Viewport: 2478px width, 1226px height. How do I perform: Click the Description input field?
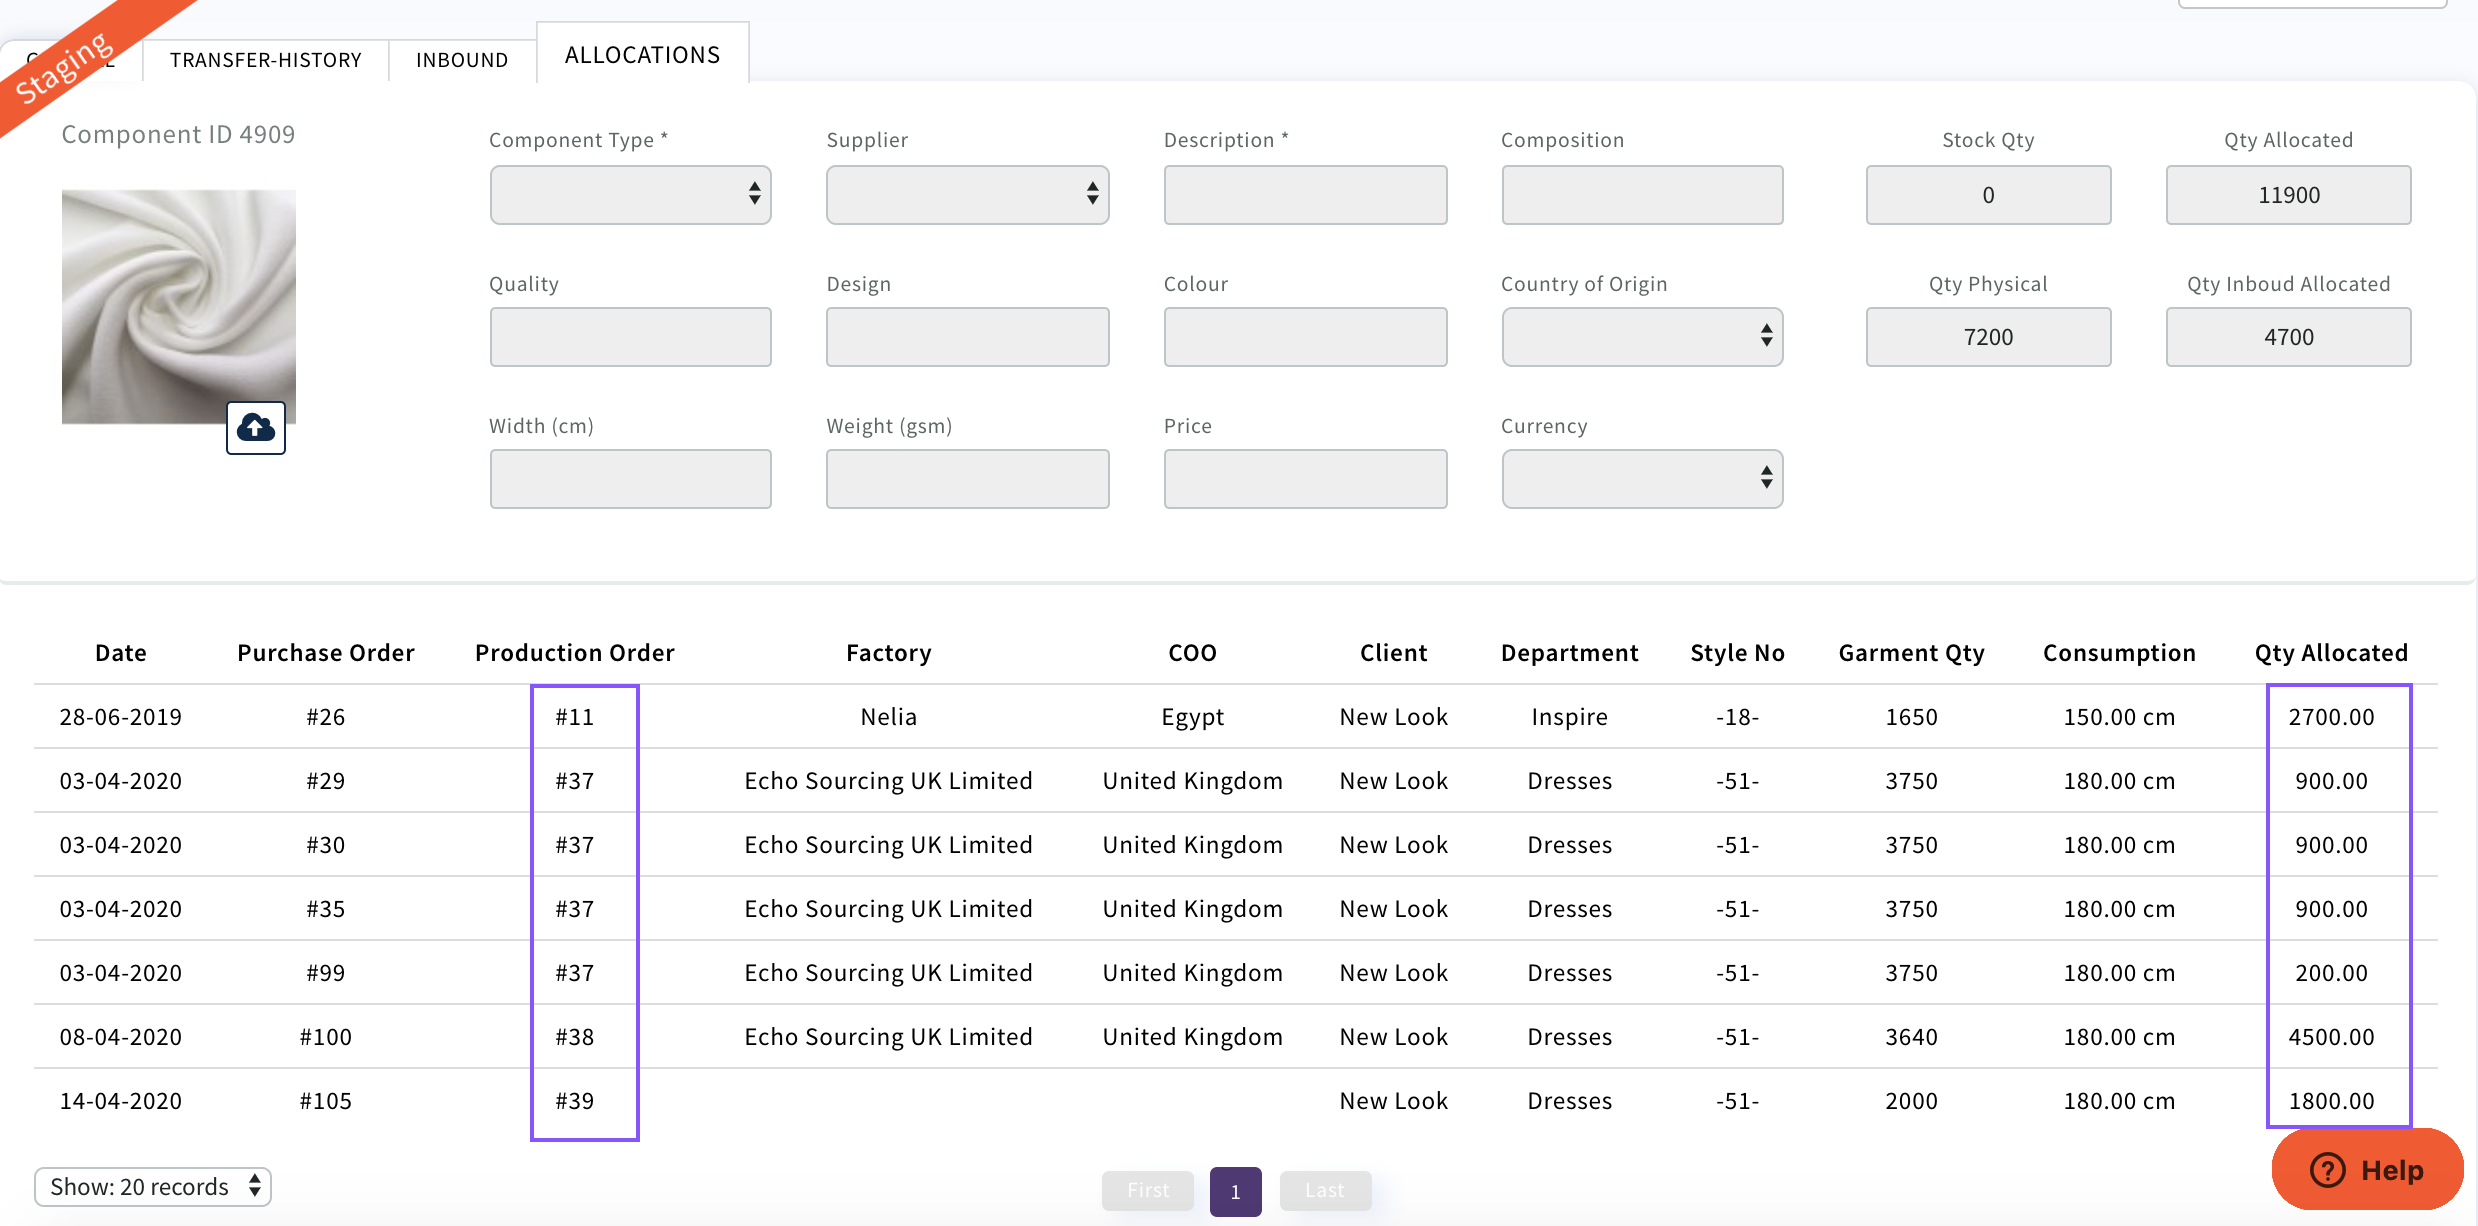(x=1304, y=195)
